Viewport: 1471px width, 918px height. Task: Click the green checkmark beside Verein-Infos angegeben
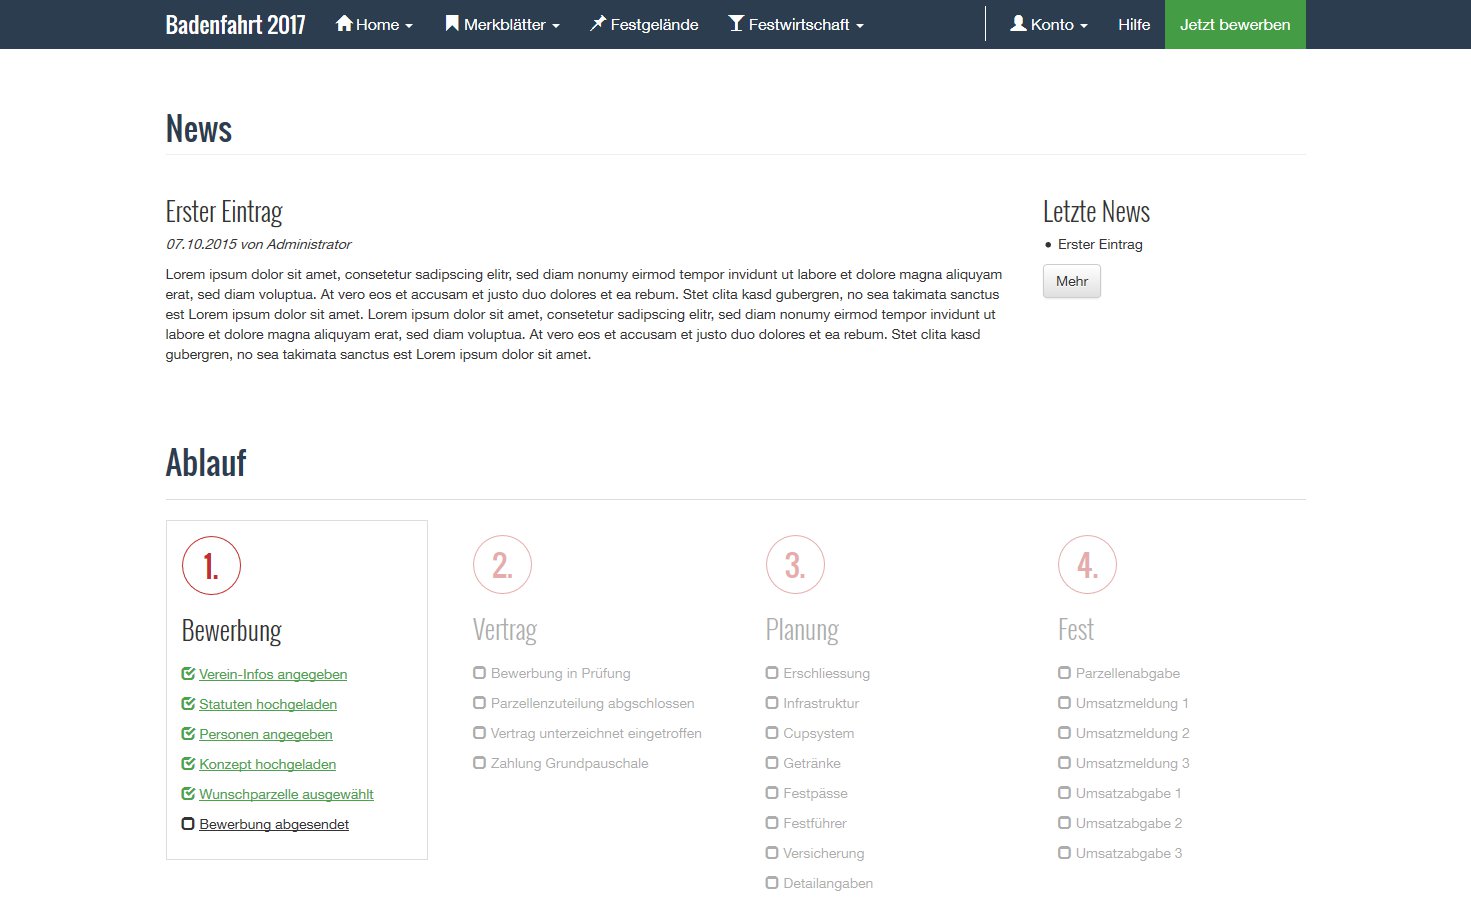point(188,673)
